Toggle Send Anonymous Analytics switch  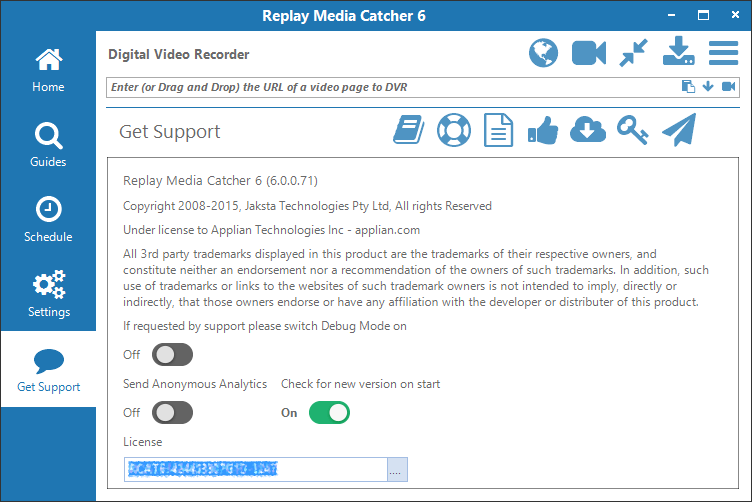[172, 413]
